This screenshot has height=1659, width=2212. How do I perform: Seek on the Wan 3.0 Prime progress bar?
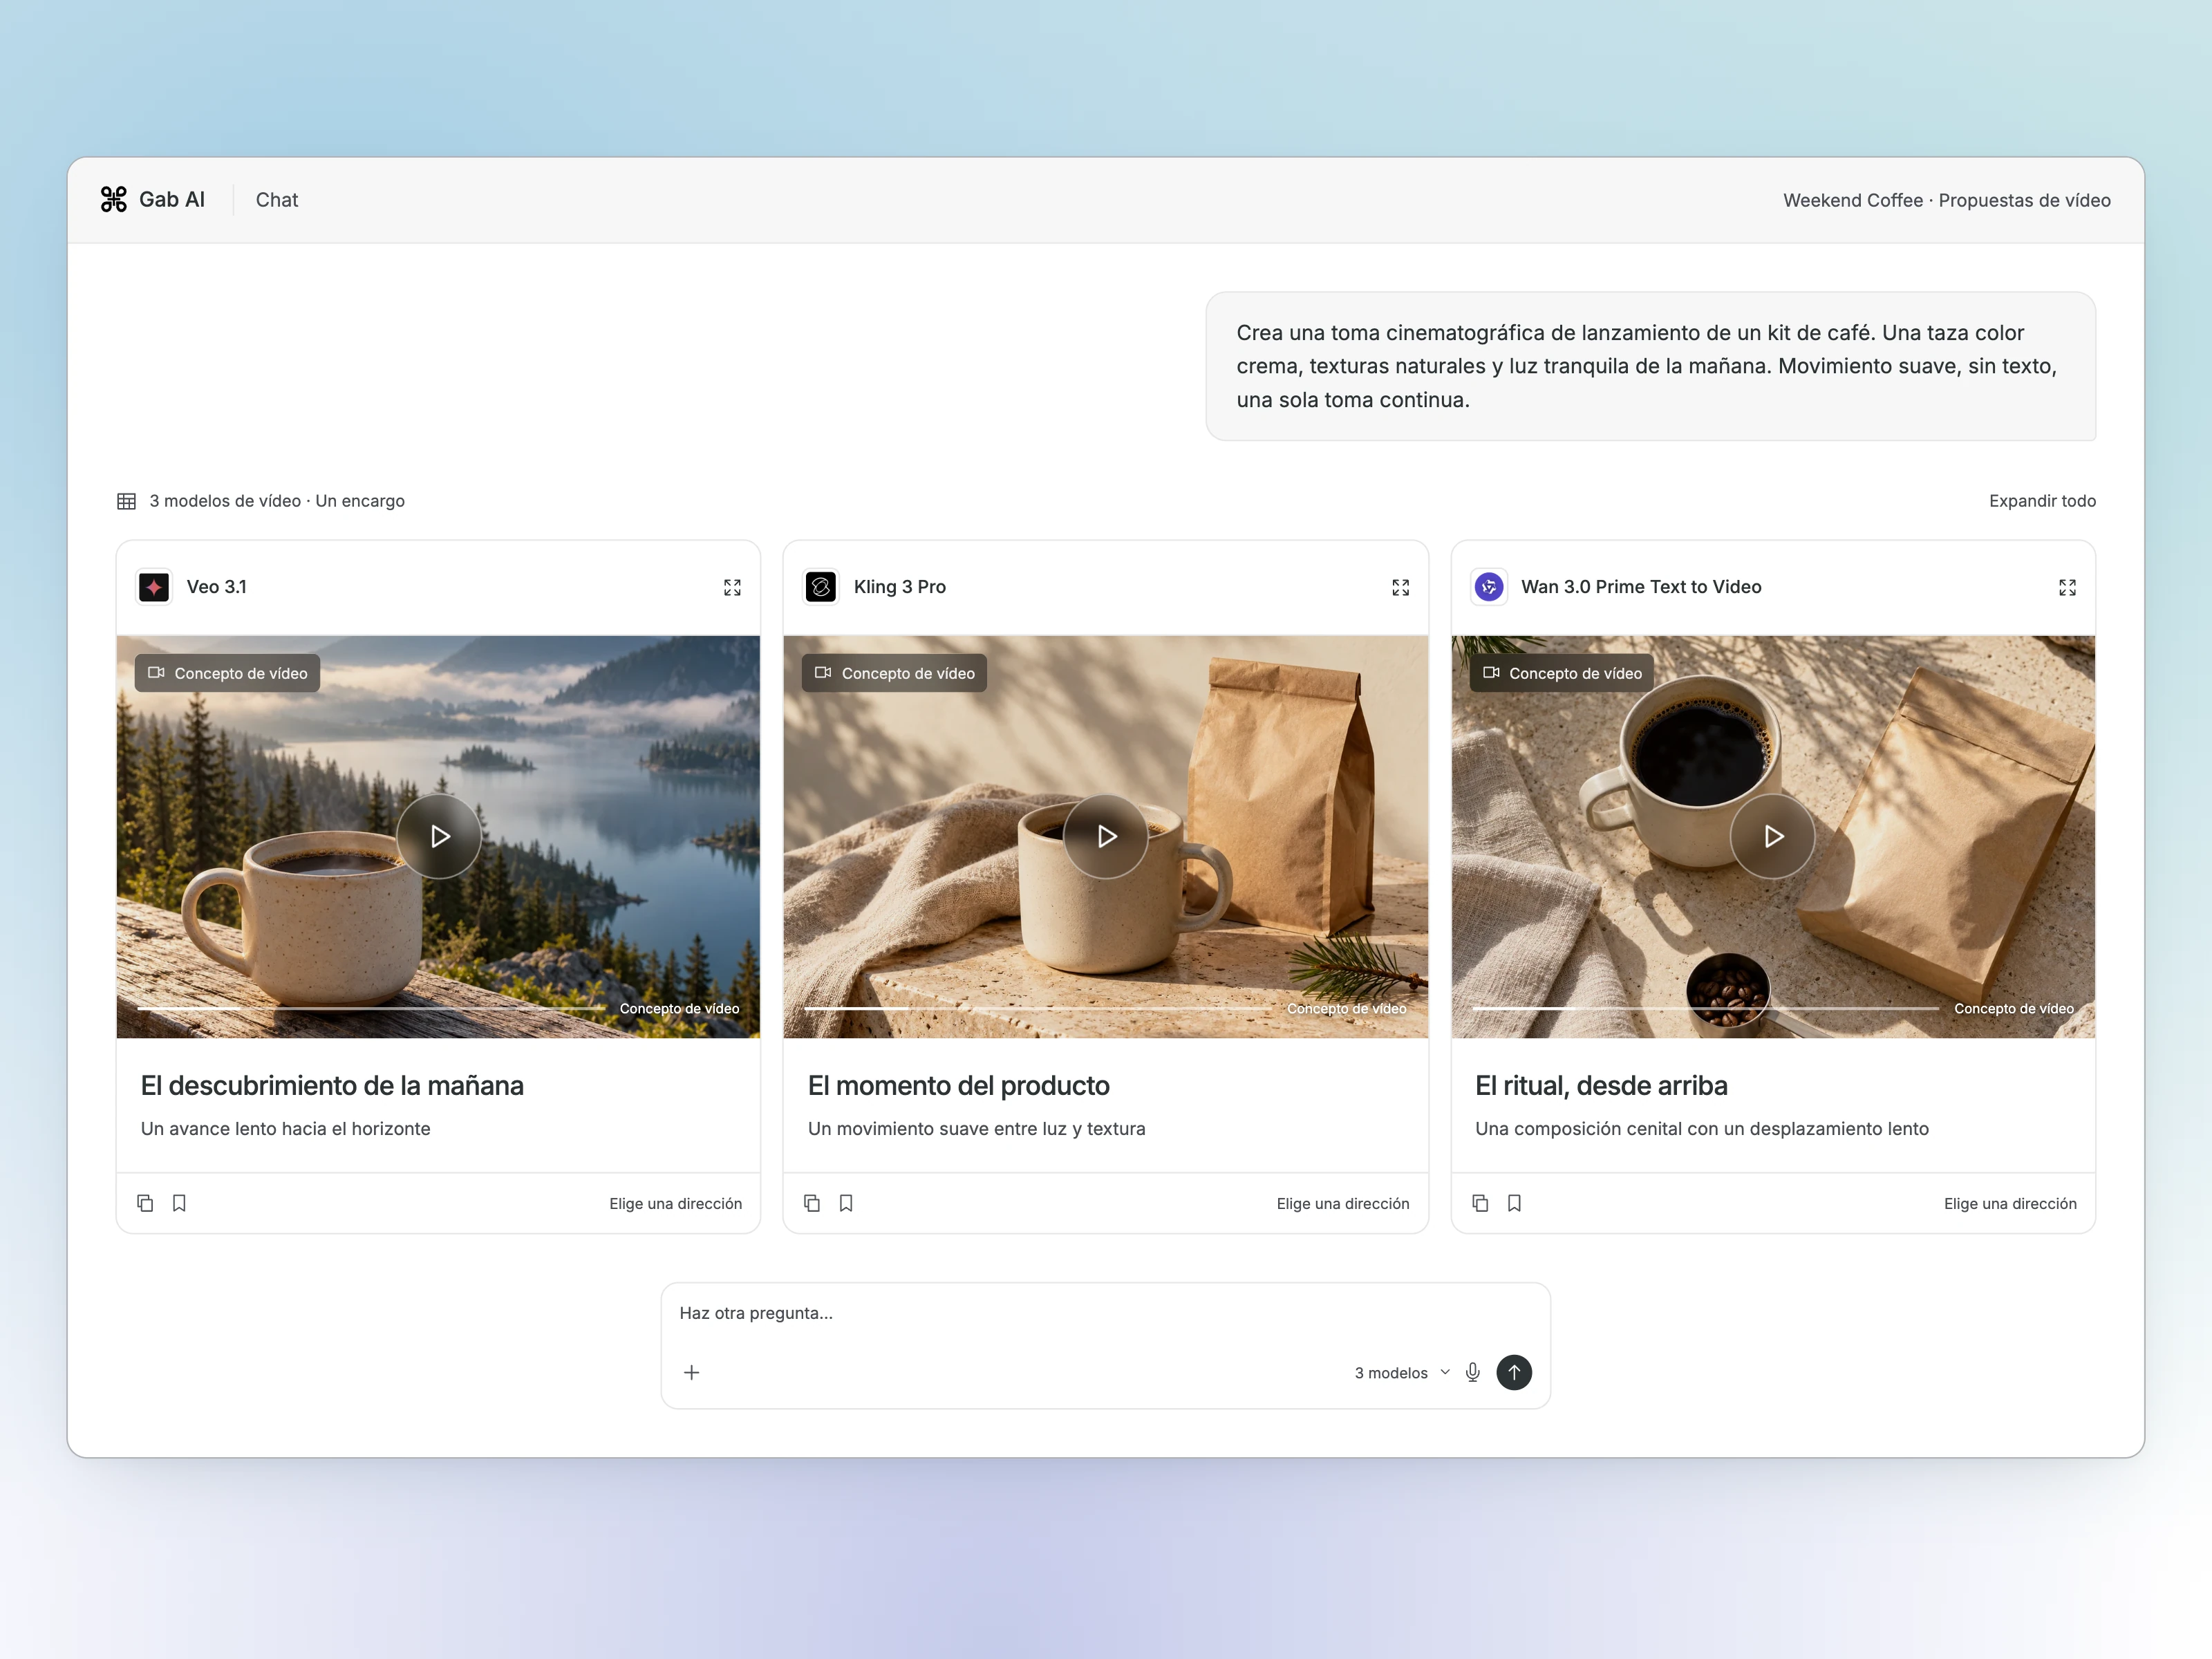click(x=1706, y=1009)
